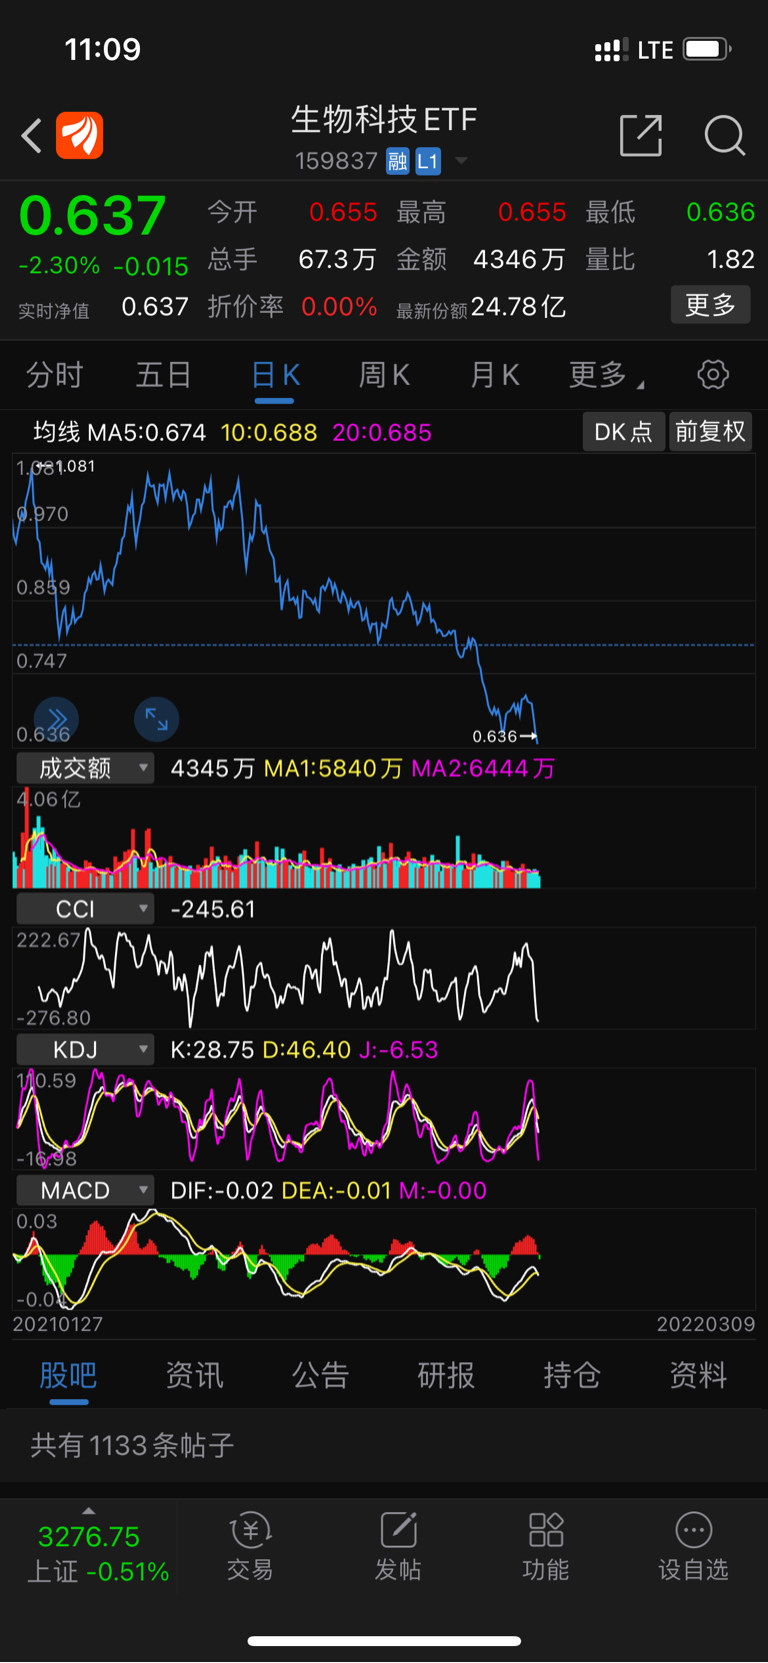
Task: Toggle the DK点 indicator
Action: (623, 432)
